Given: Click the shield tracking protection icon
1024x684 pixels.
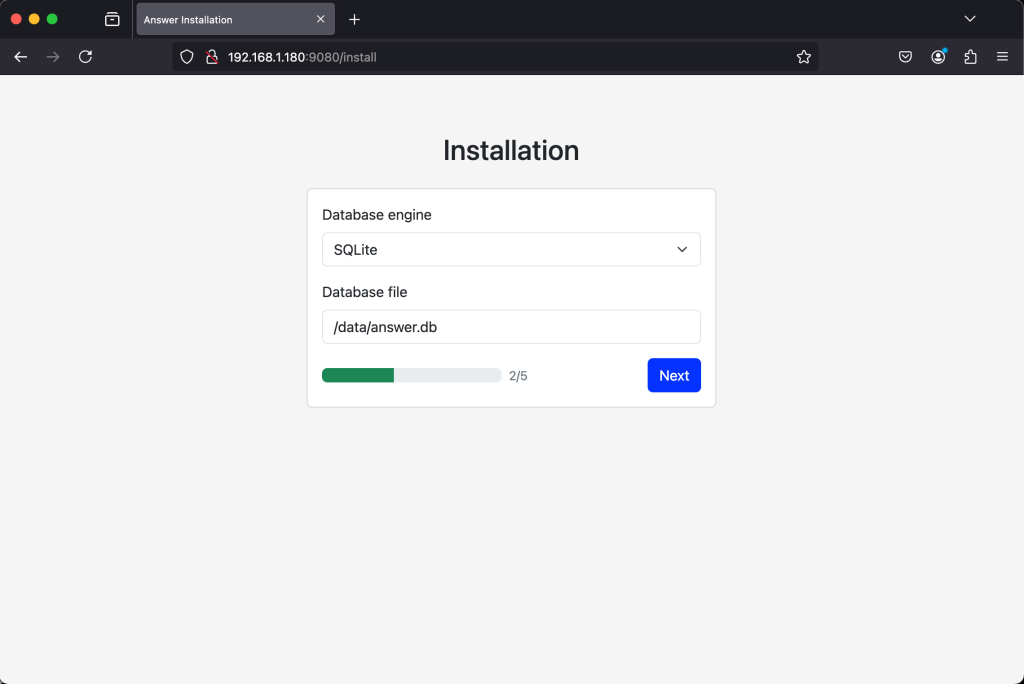Looking at the screenshot, I should [186, 57].
